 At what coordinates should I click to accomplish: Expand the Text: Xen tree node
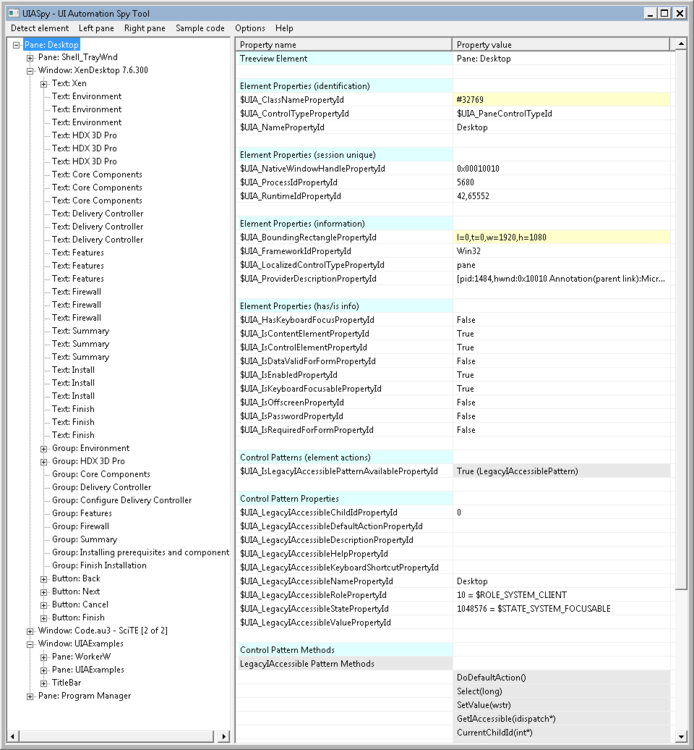44,84
